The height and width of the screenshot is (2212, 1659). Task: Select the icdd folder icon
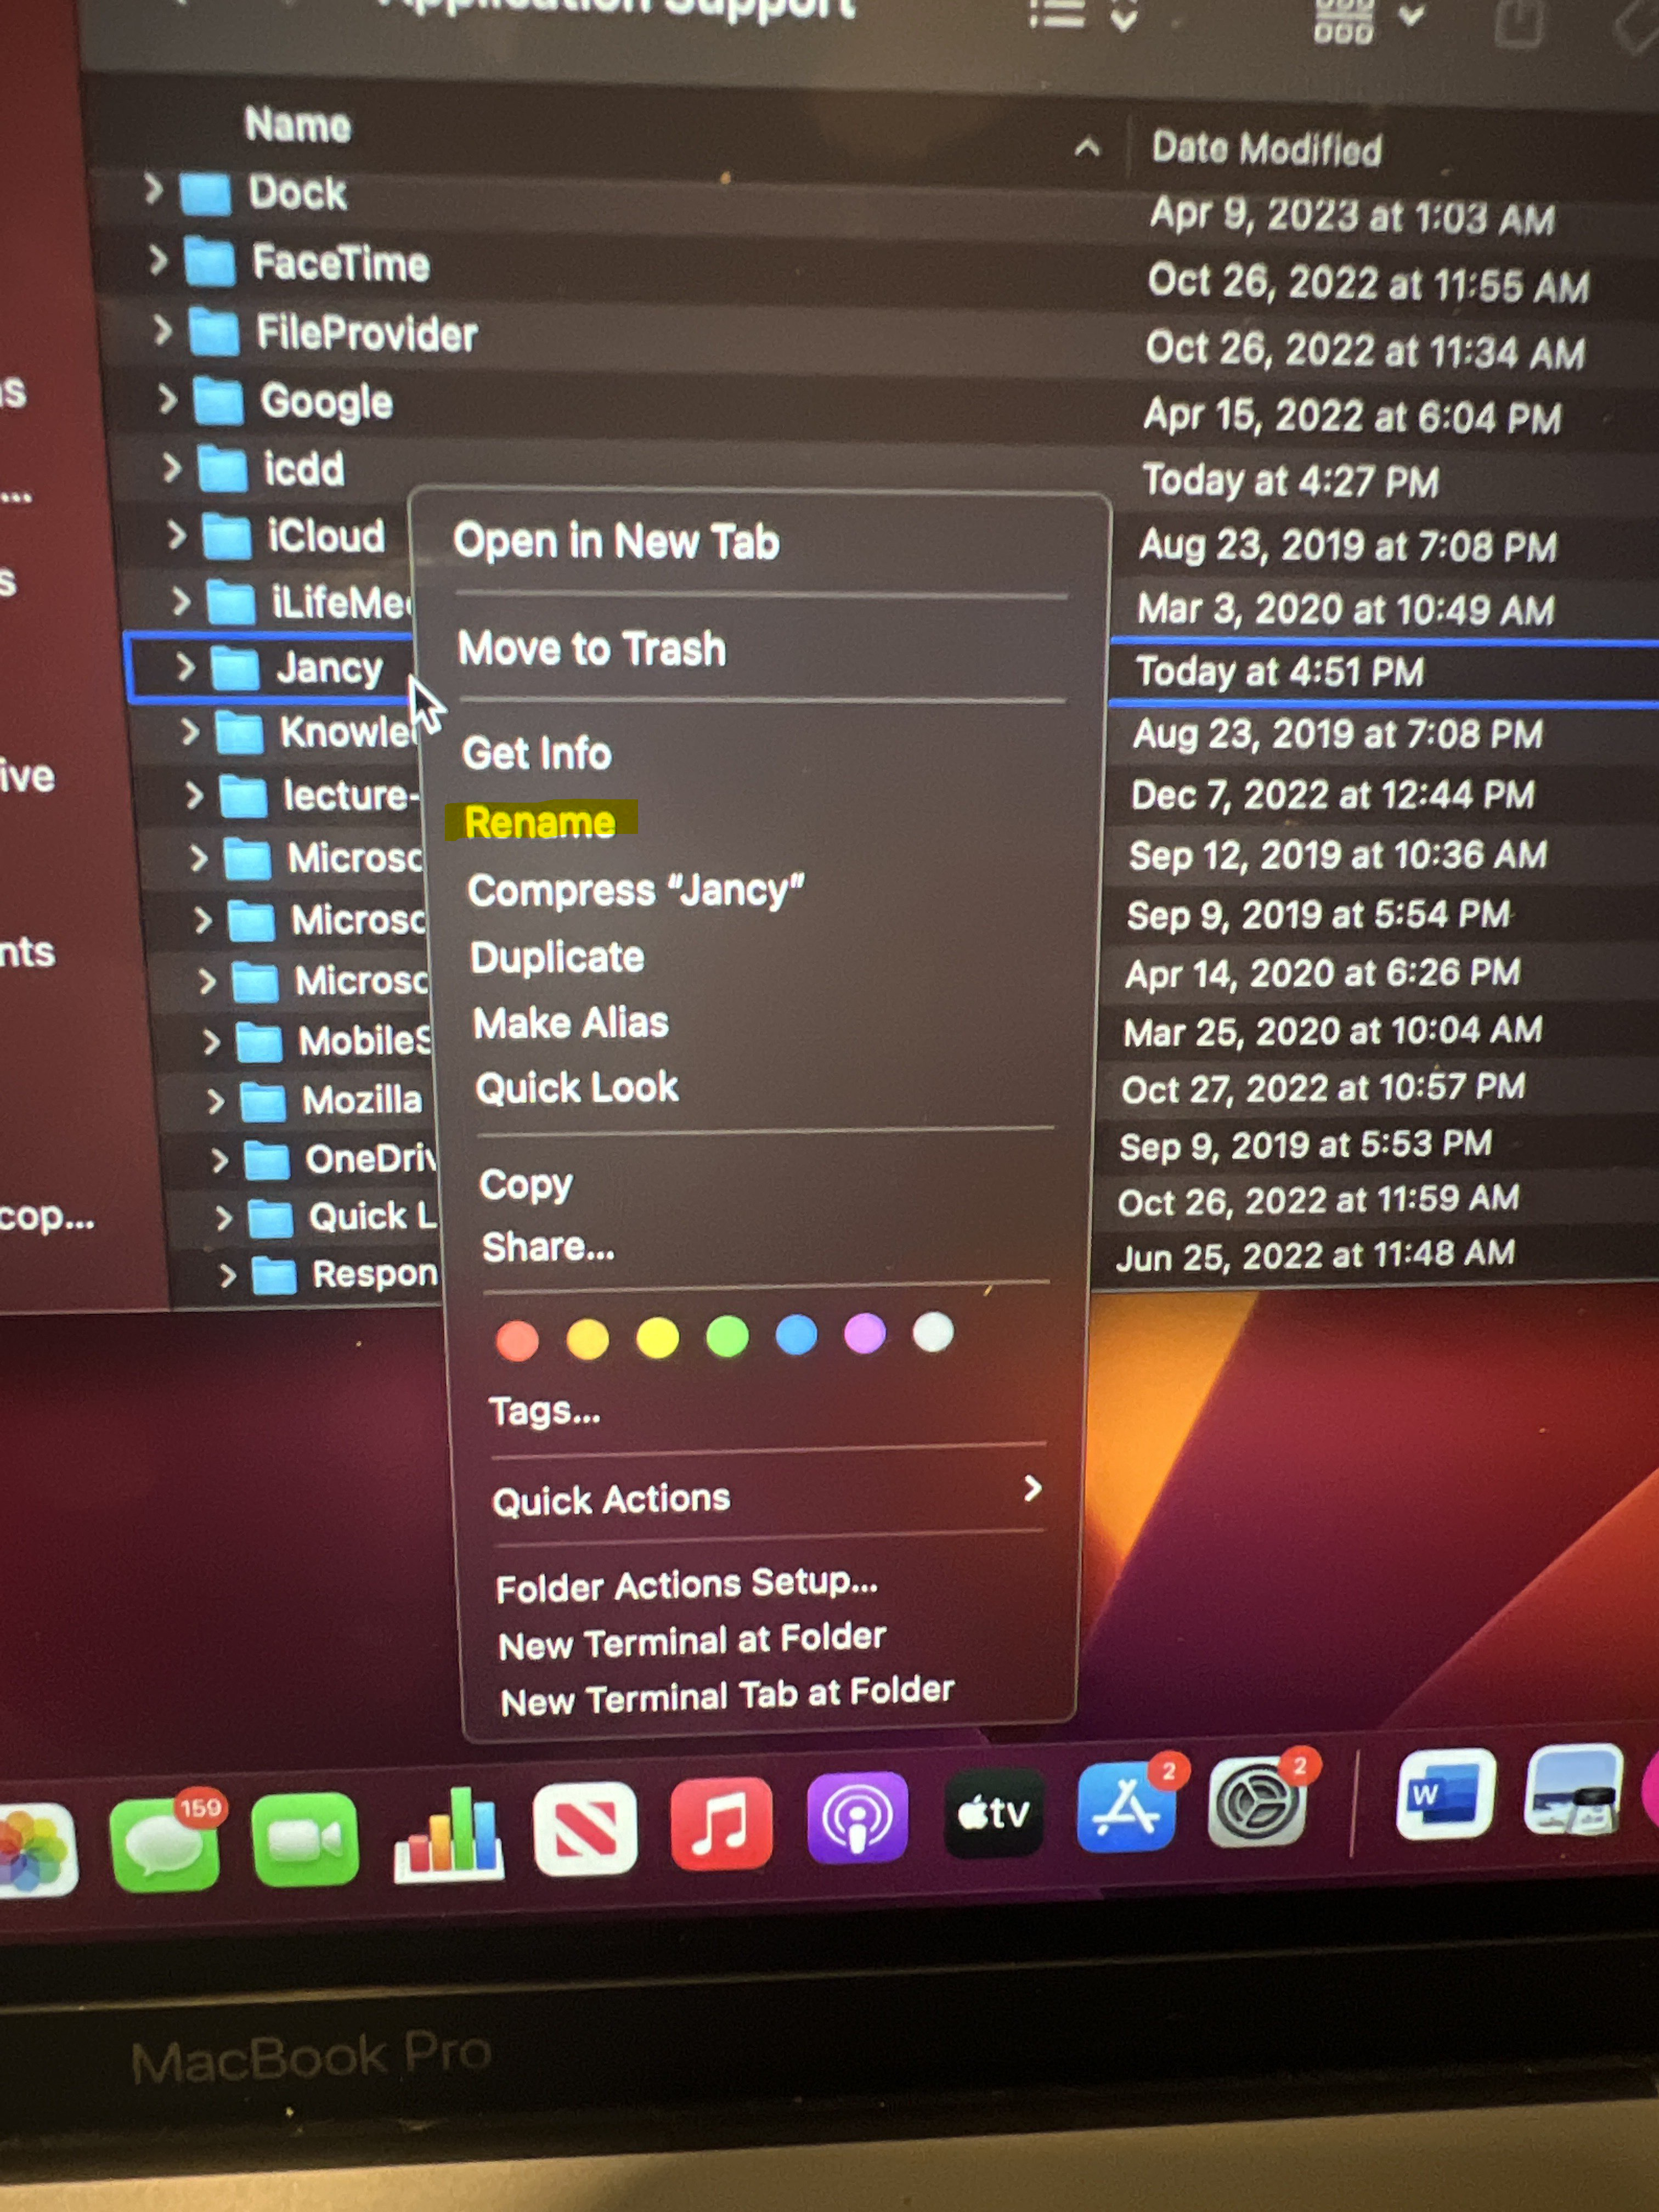[222, 469]
